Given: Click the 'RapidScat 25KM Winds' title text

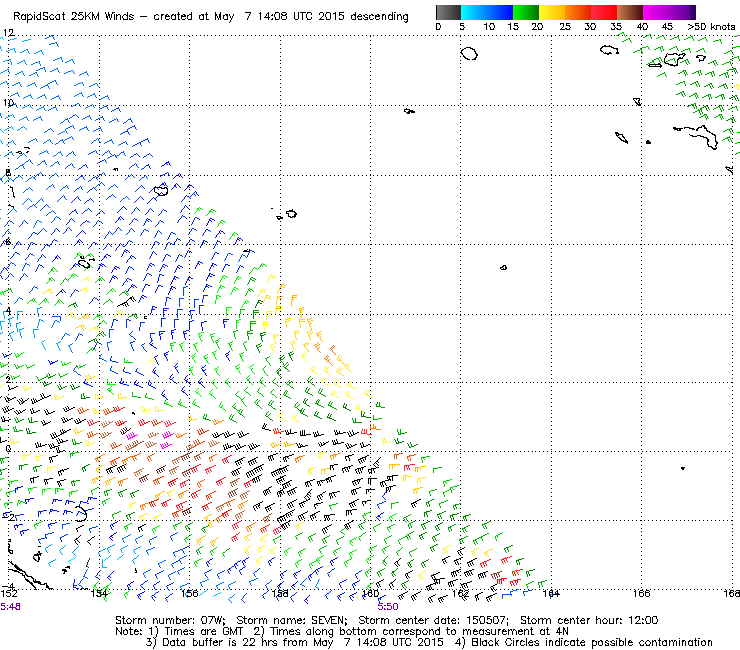Looking at the screenshot, I should click(74, 17).
